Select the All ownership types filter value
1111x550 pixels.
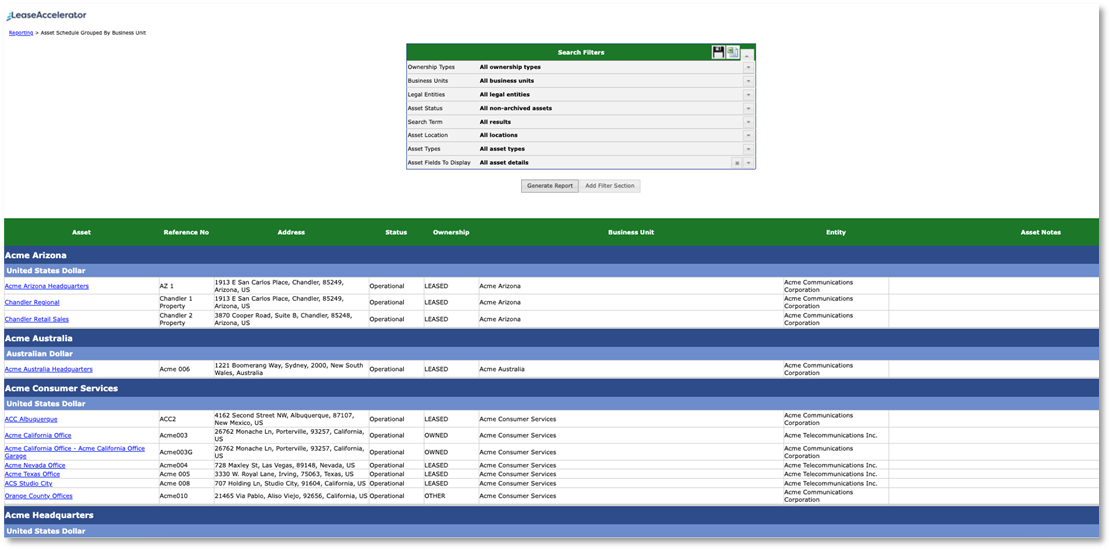(x=510, y=67)
